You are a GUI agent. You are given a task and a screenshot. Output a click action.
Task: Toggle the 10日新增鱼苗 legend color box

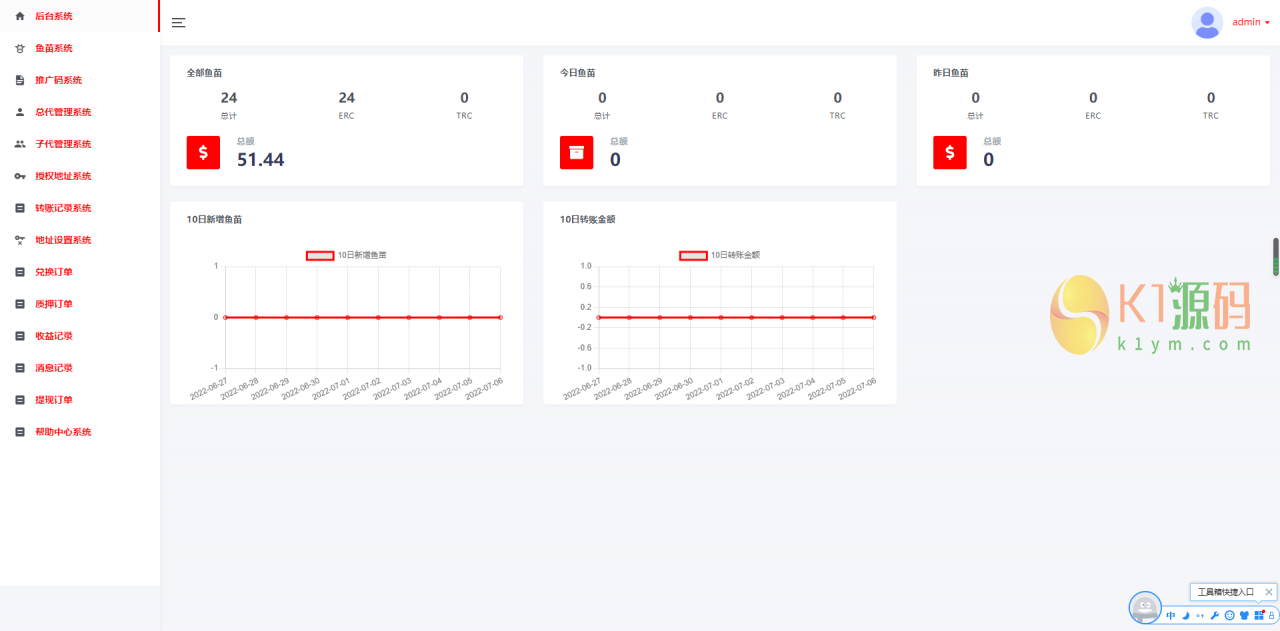320,255
